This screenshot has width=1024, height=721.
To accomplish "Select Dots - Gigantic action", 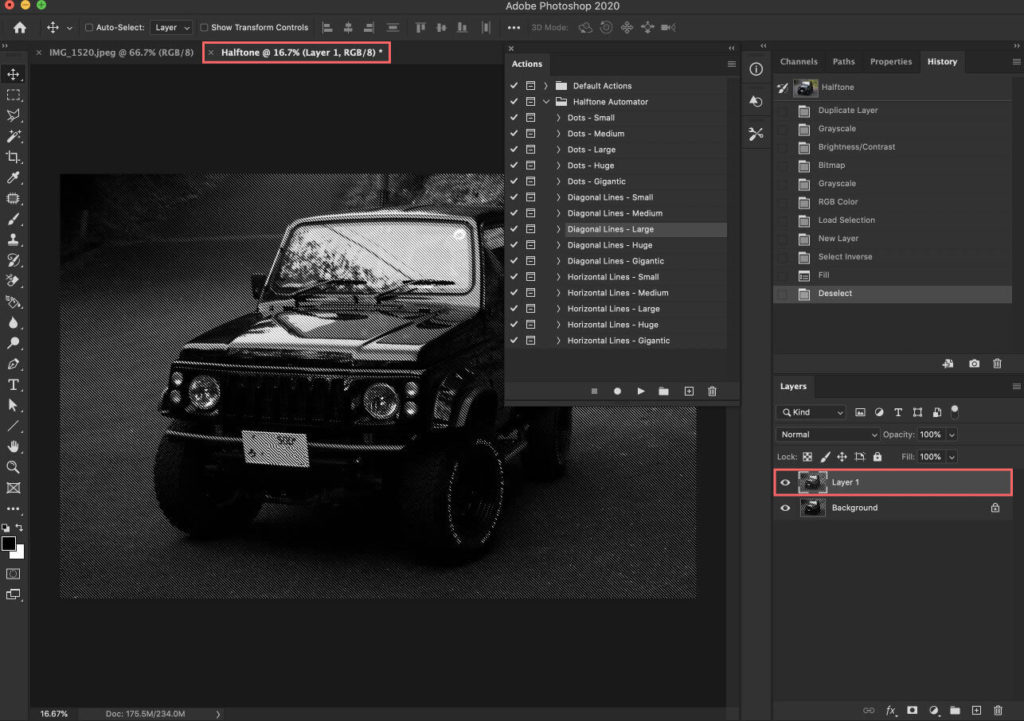I will coord(596,182).
